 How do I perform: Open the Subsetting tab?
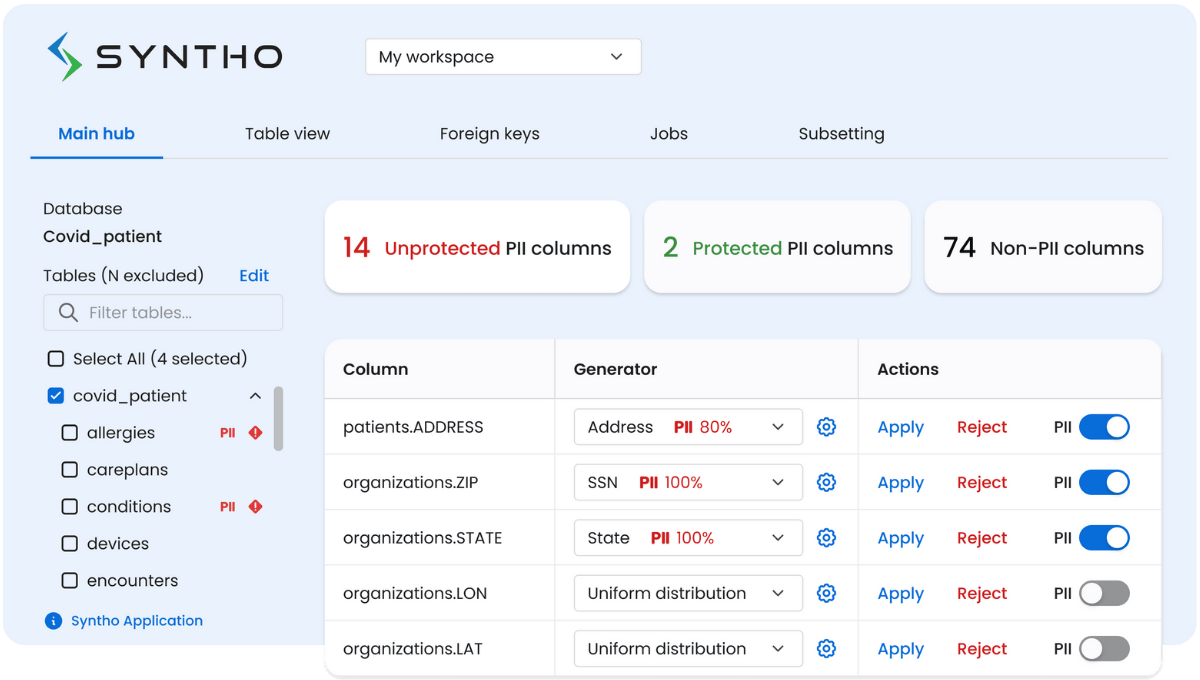click(x=841, y=134)
